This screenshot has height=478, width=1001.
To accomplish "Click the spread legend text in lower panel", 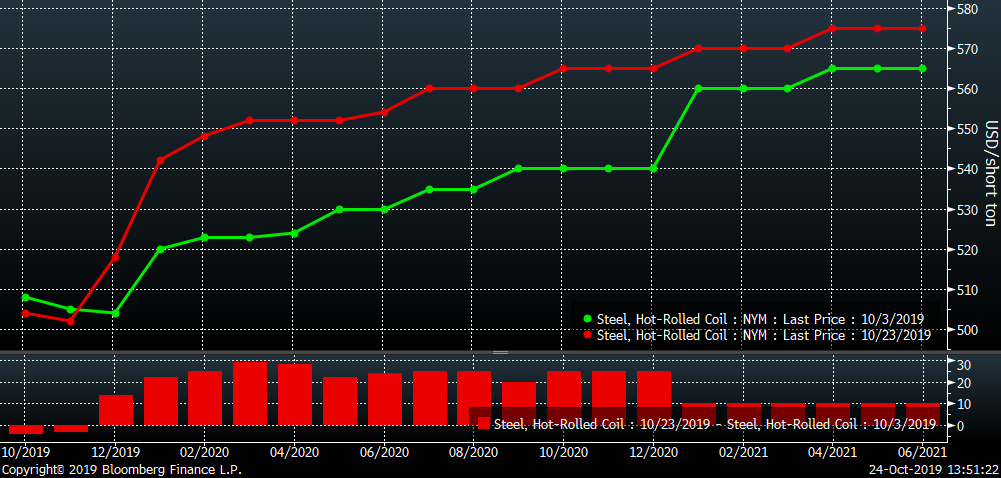I will [715, 424].
